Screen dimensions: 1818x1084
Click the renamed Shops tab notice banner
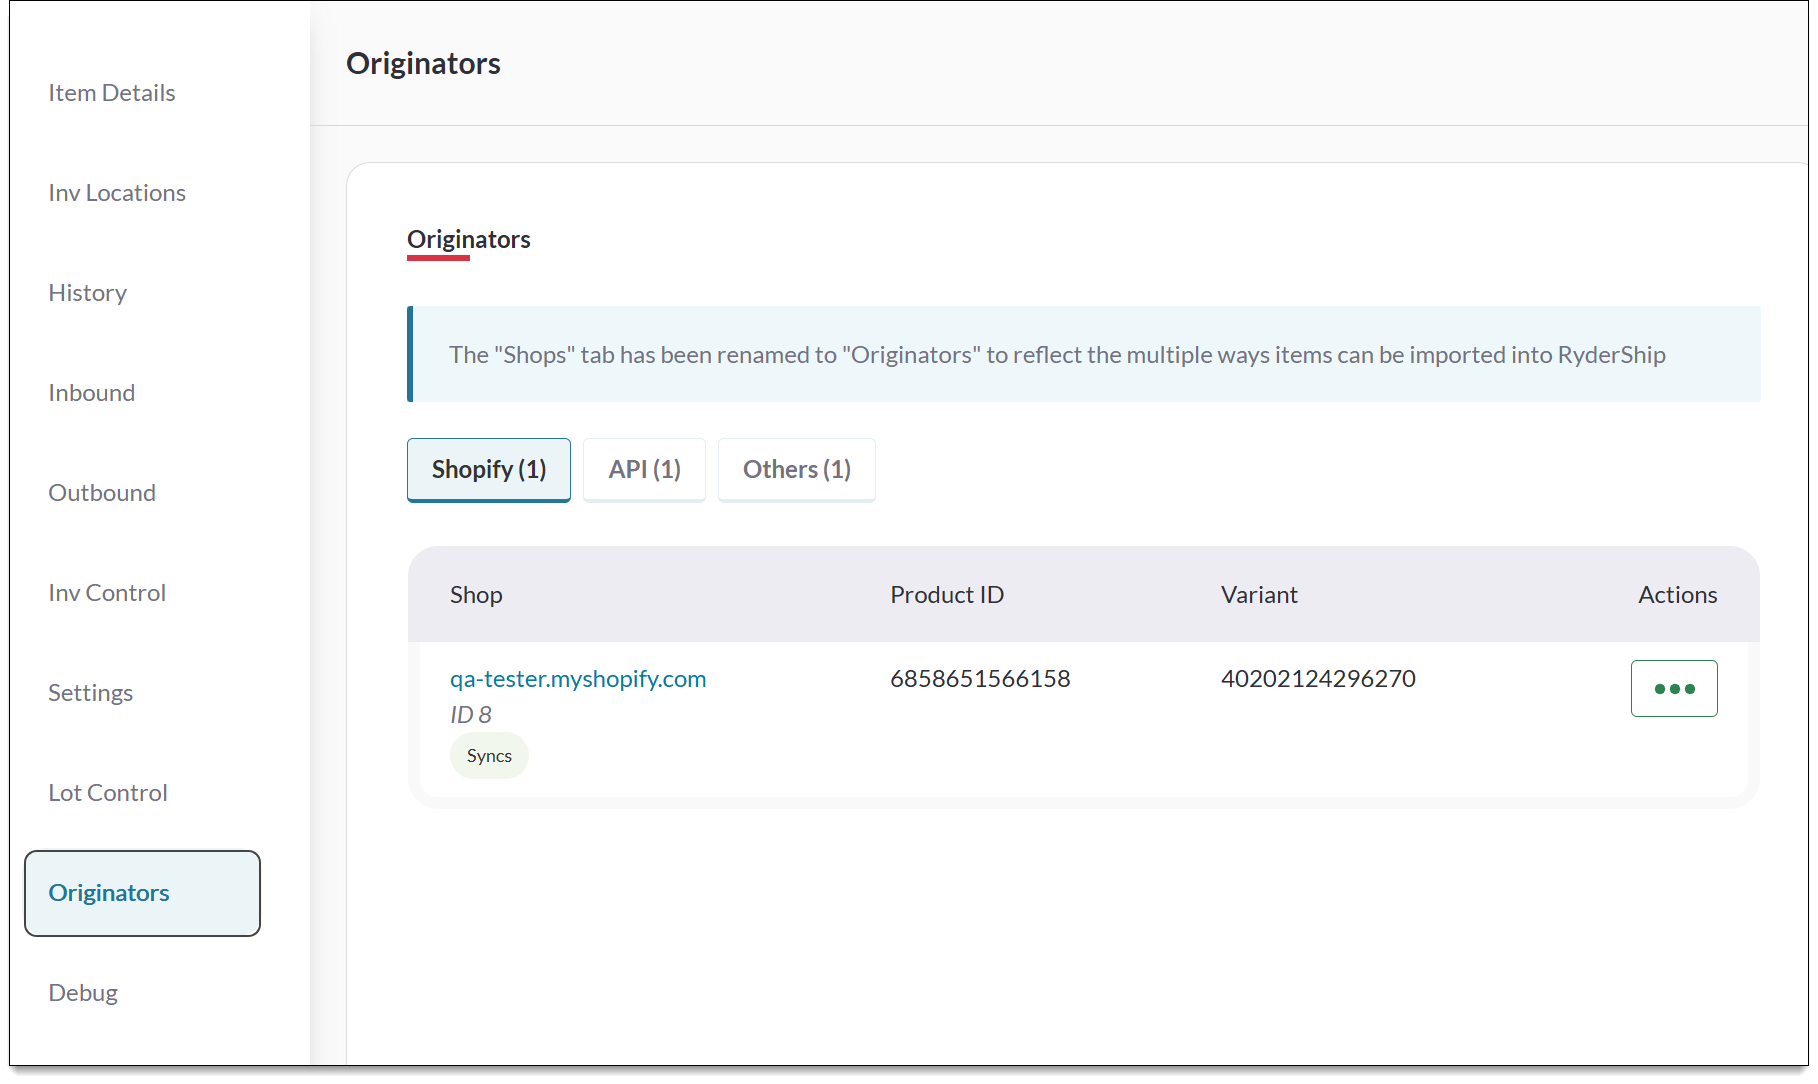tap(1057, 354)
